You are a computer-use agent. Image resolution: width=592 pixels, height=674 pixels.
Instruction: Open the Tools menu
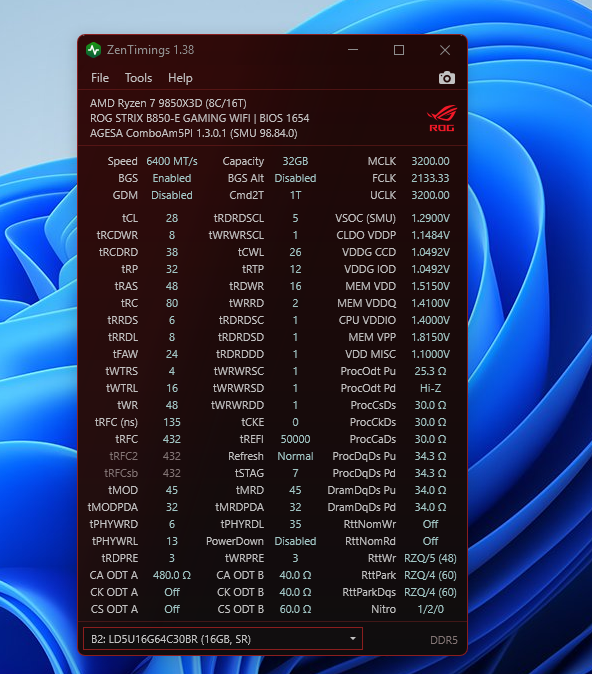(x=138, y=78)
